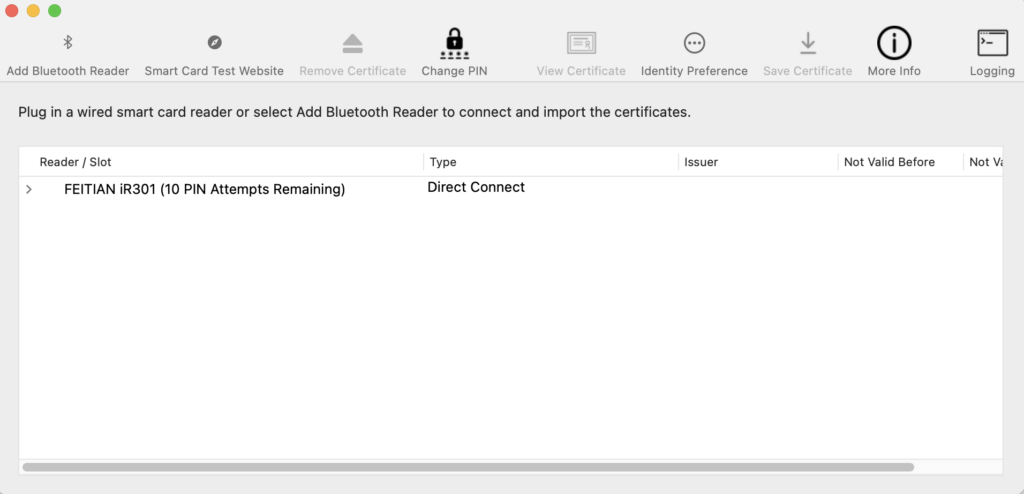Sort by Issuer column header
Image resolution: width=1024 pixels, height=494 pixels.
701,162
